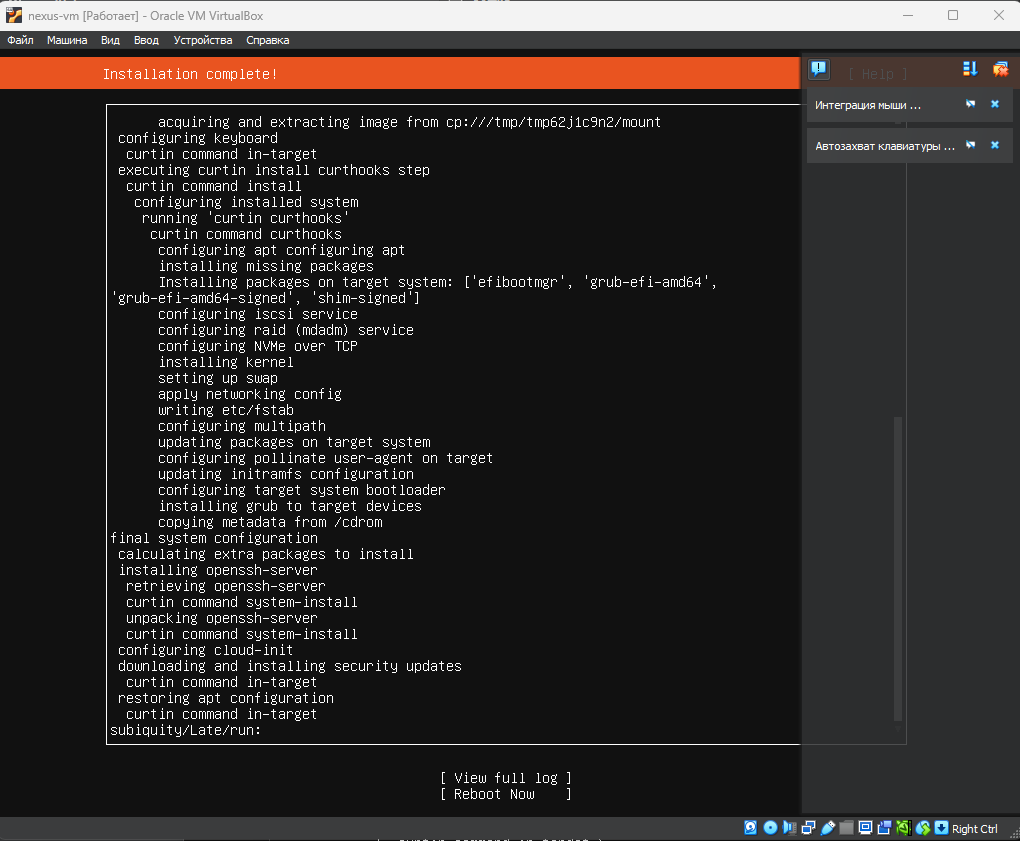Image resolution: width=1020 pixels, height=841 pixels.
Task: Click the 'installing kernel' log line
Action: coord(226,362)
